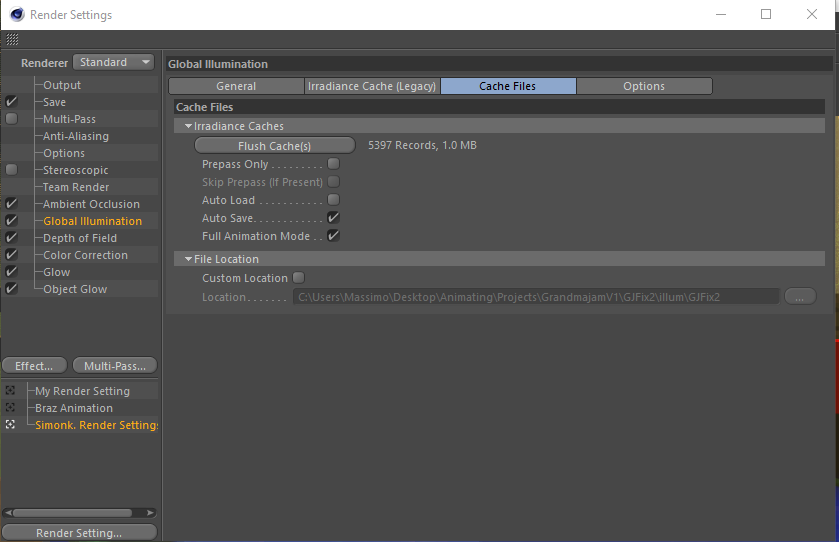The height and width of the screenshot is (542, 839).
Task: Disable the Color Correction checkbox
Action: pos(11,255)
